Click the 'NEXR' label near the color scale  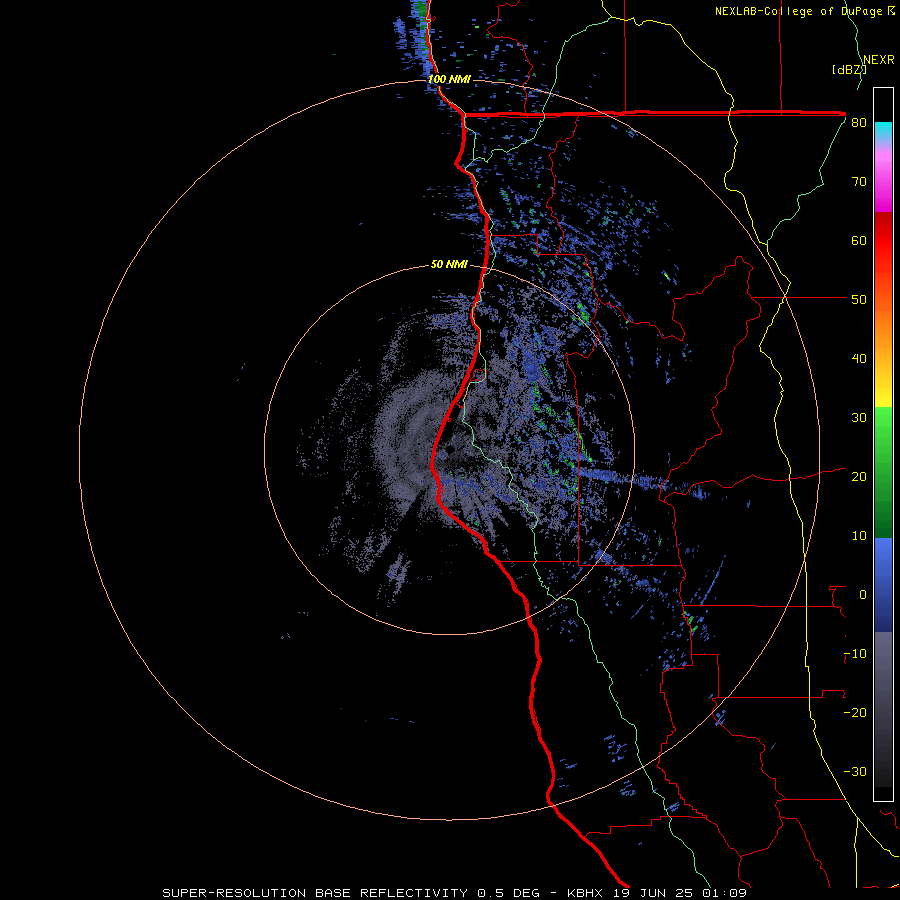[878, 60]
